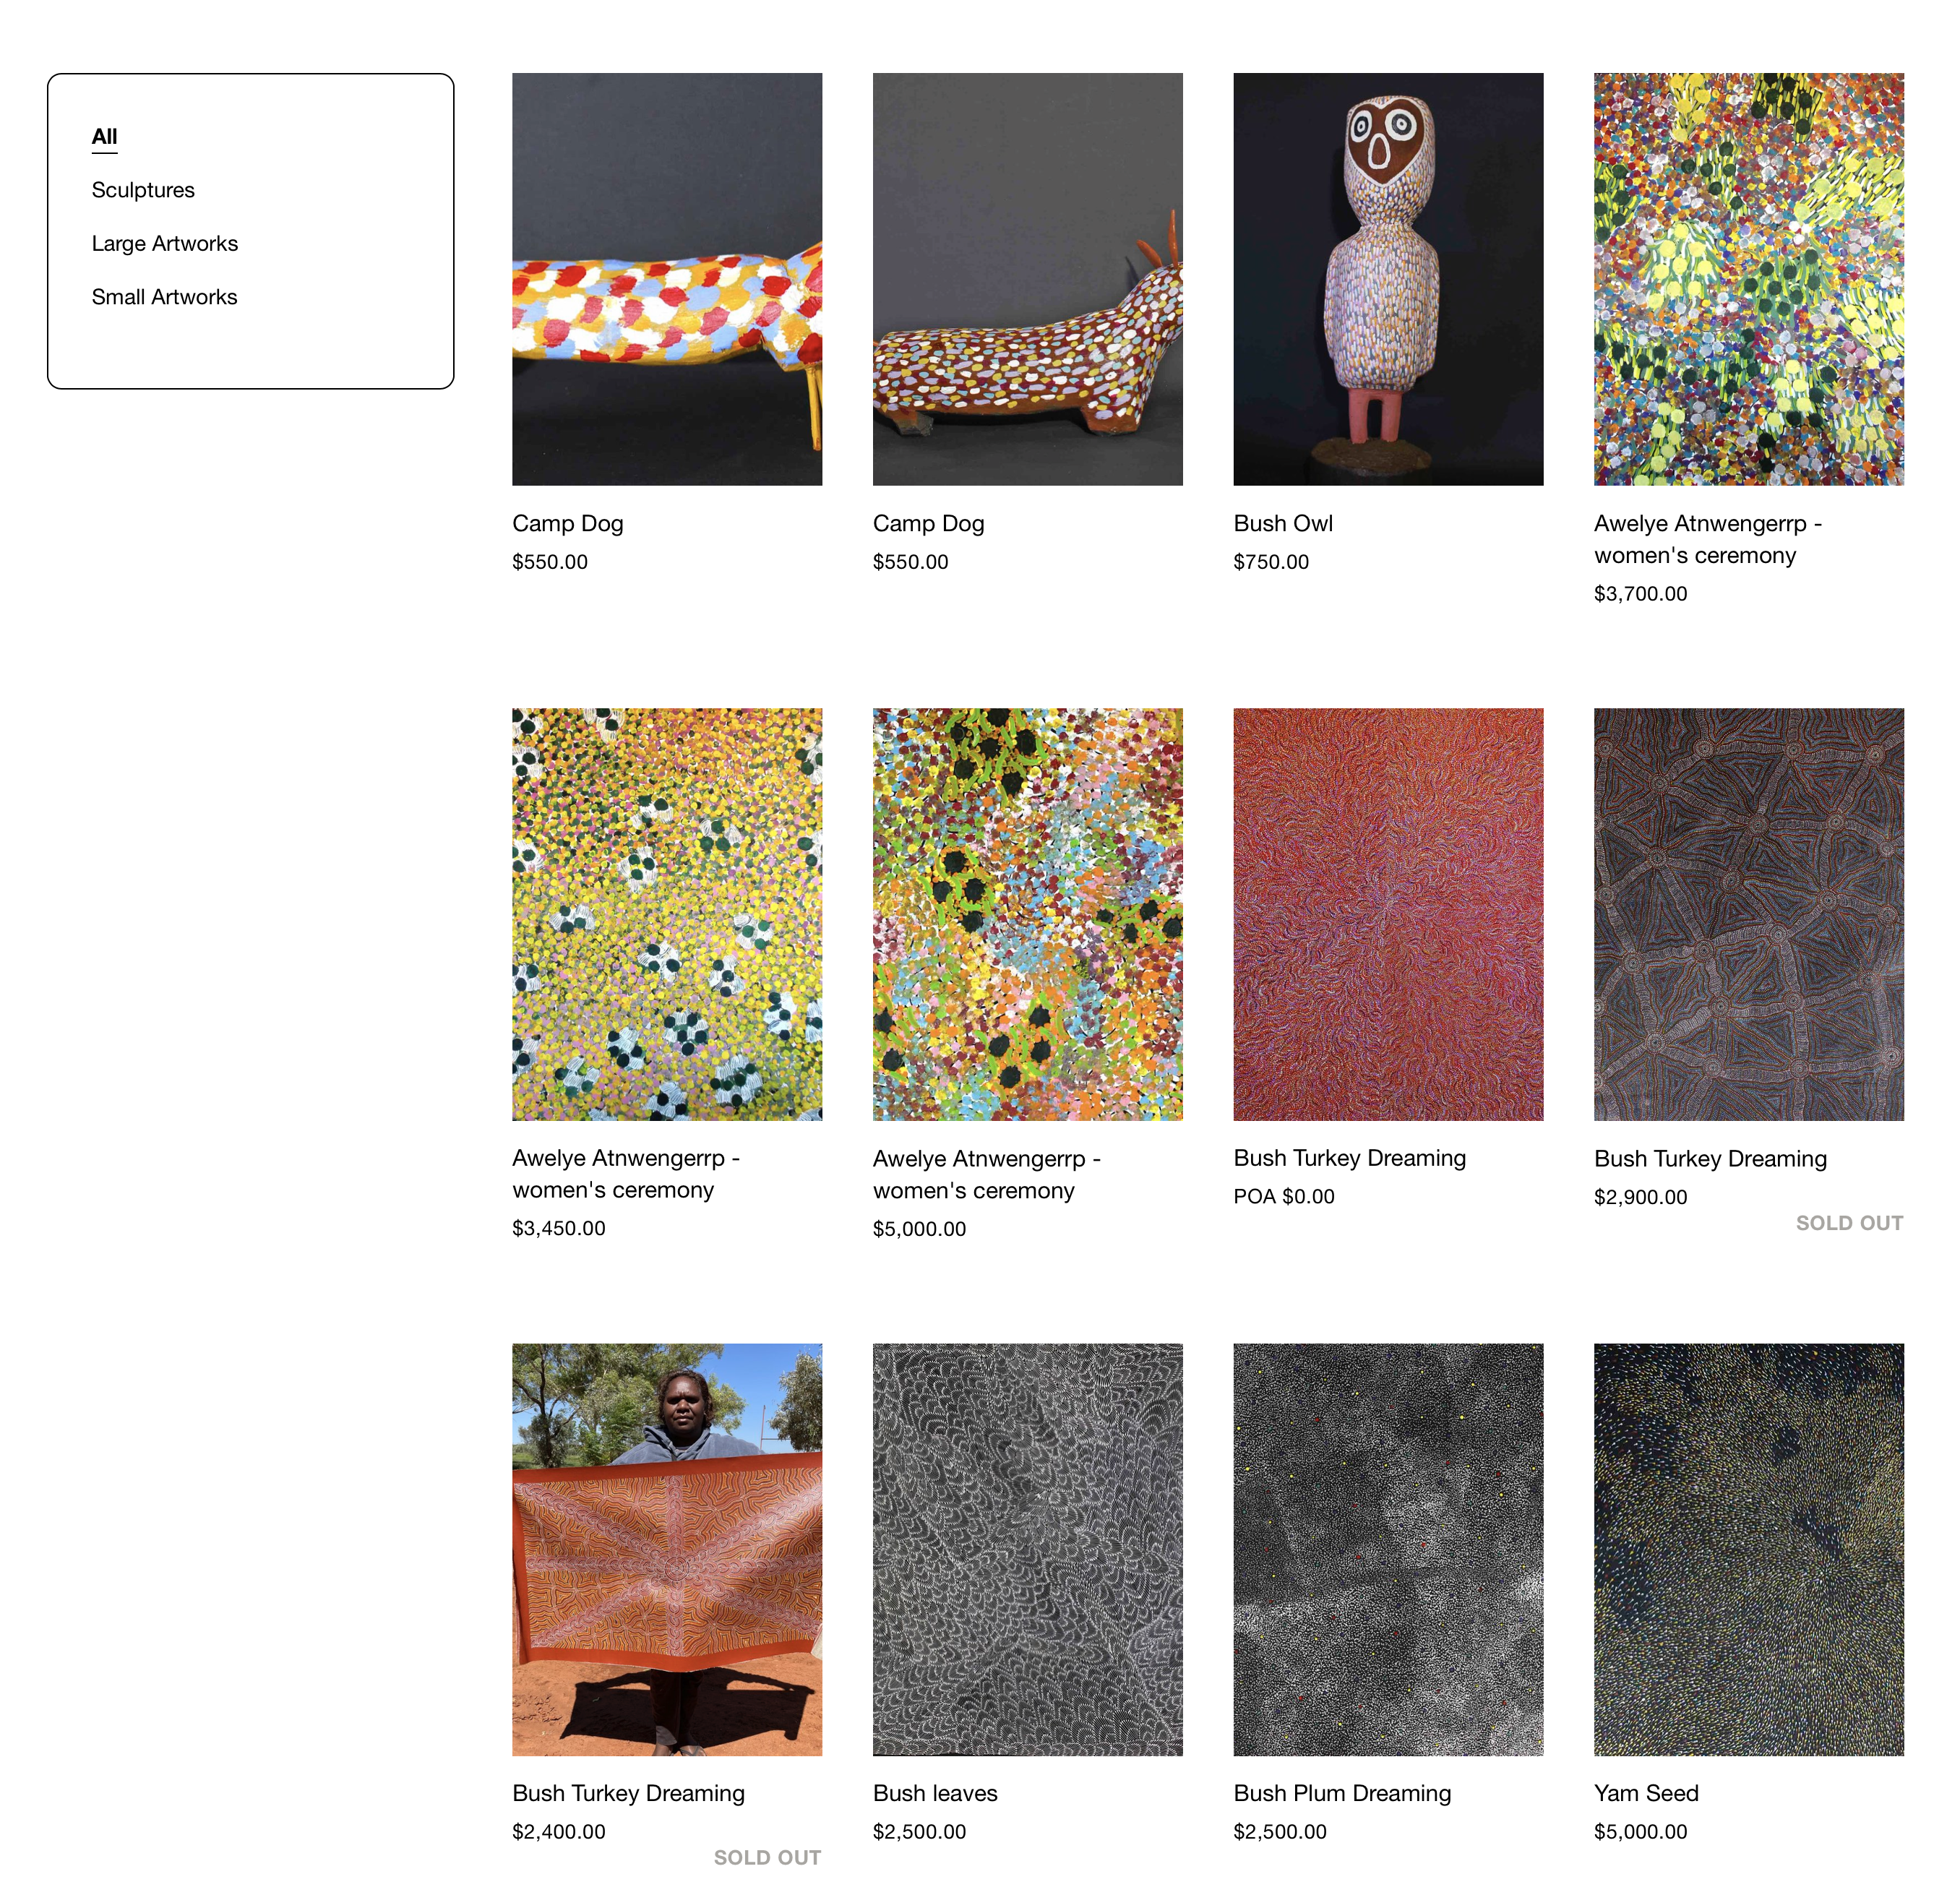View the Bush Owl sculpture image
This screenshot has width=1960, height=1882.
[1388, 279]
